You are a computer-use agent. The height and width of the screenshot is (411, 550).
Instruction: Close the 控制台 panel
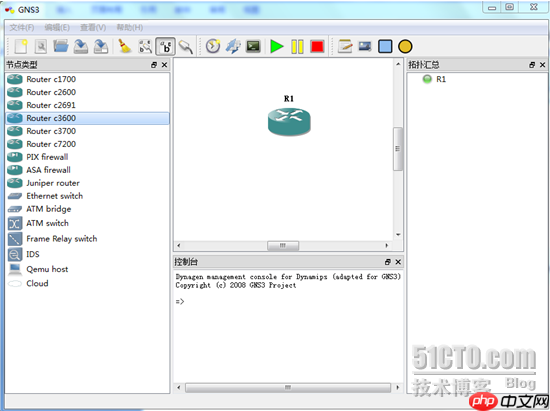tap(398, 262)
